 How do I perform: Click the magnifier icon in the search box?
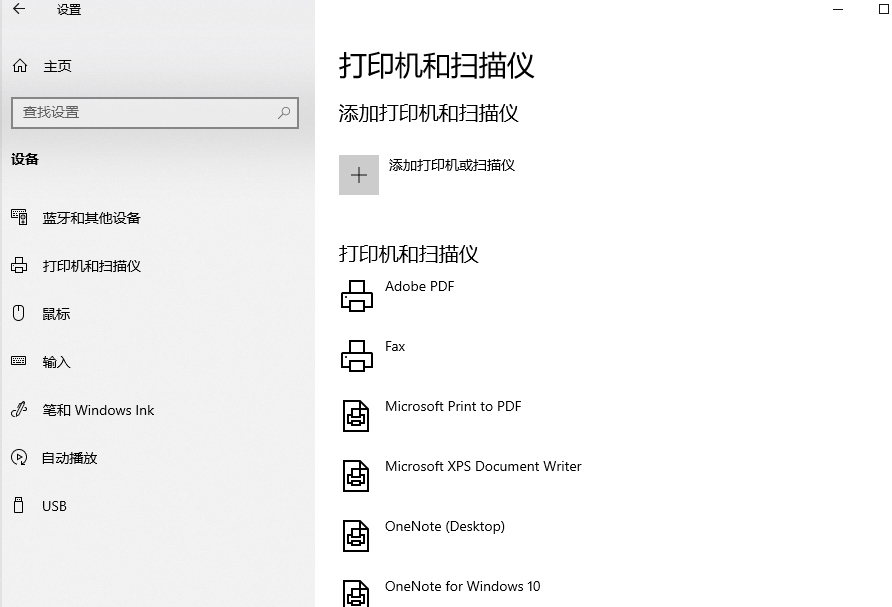click(284, 113)
